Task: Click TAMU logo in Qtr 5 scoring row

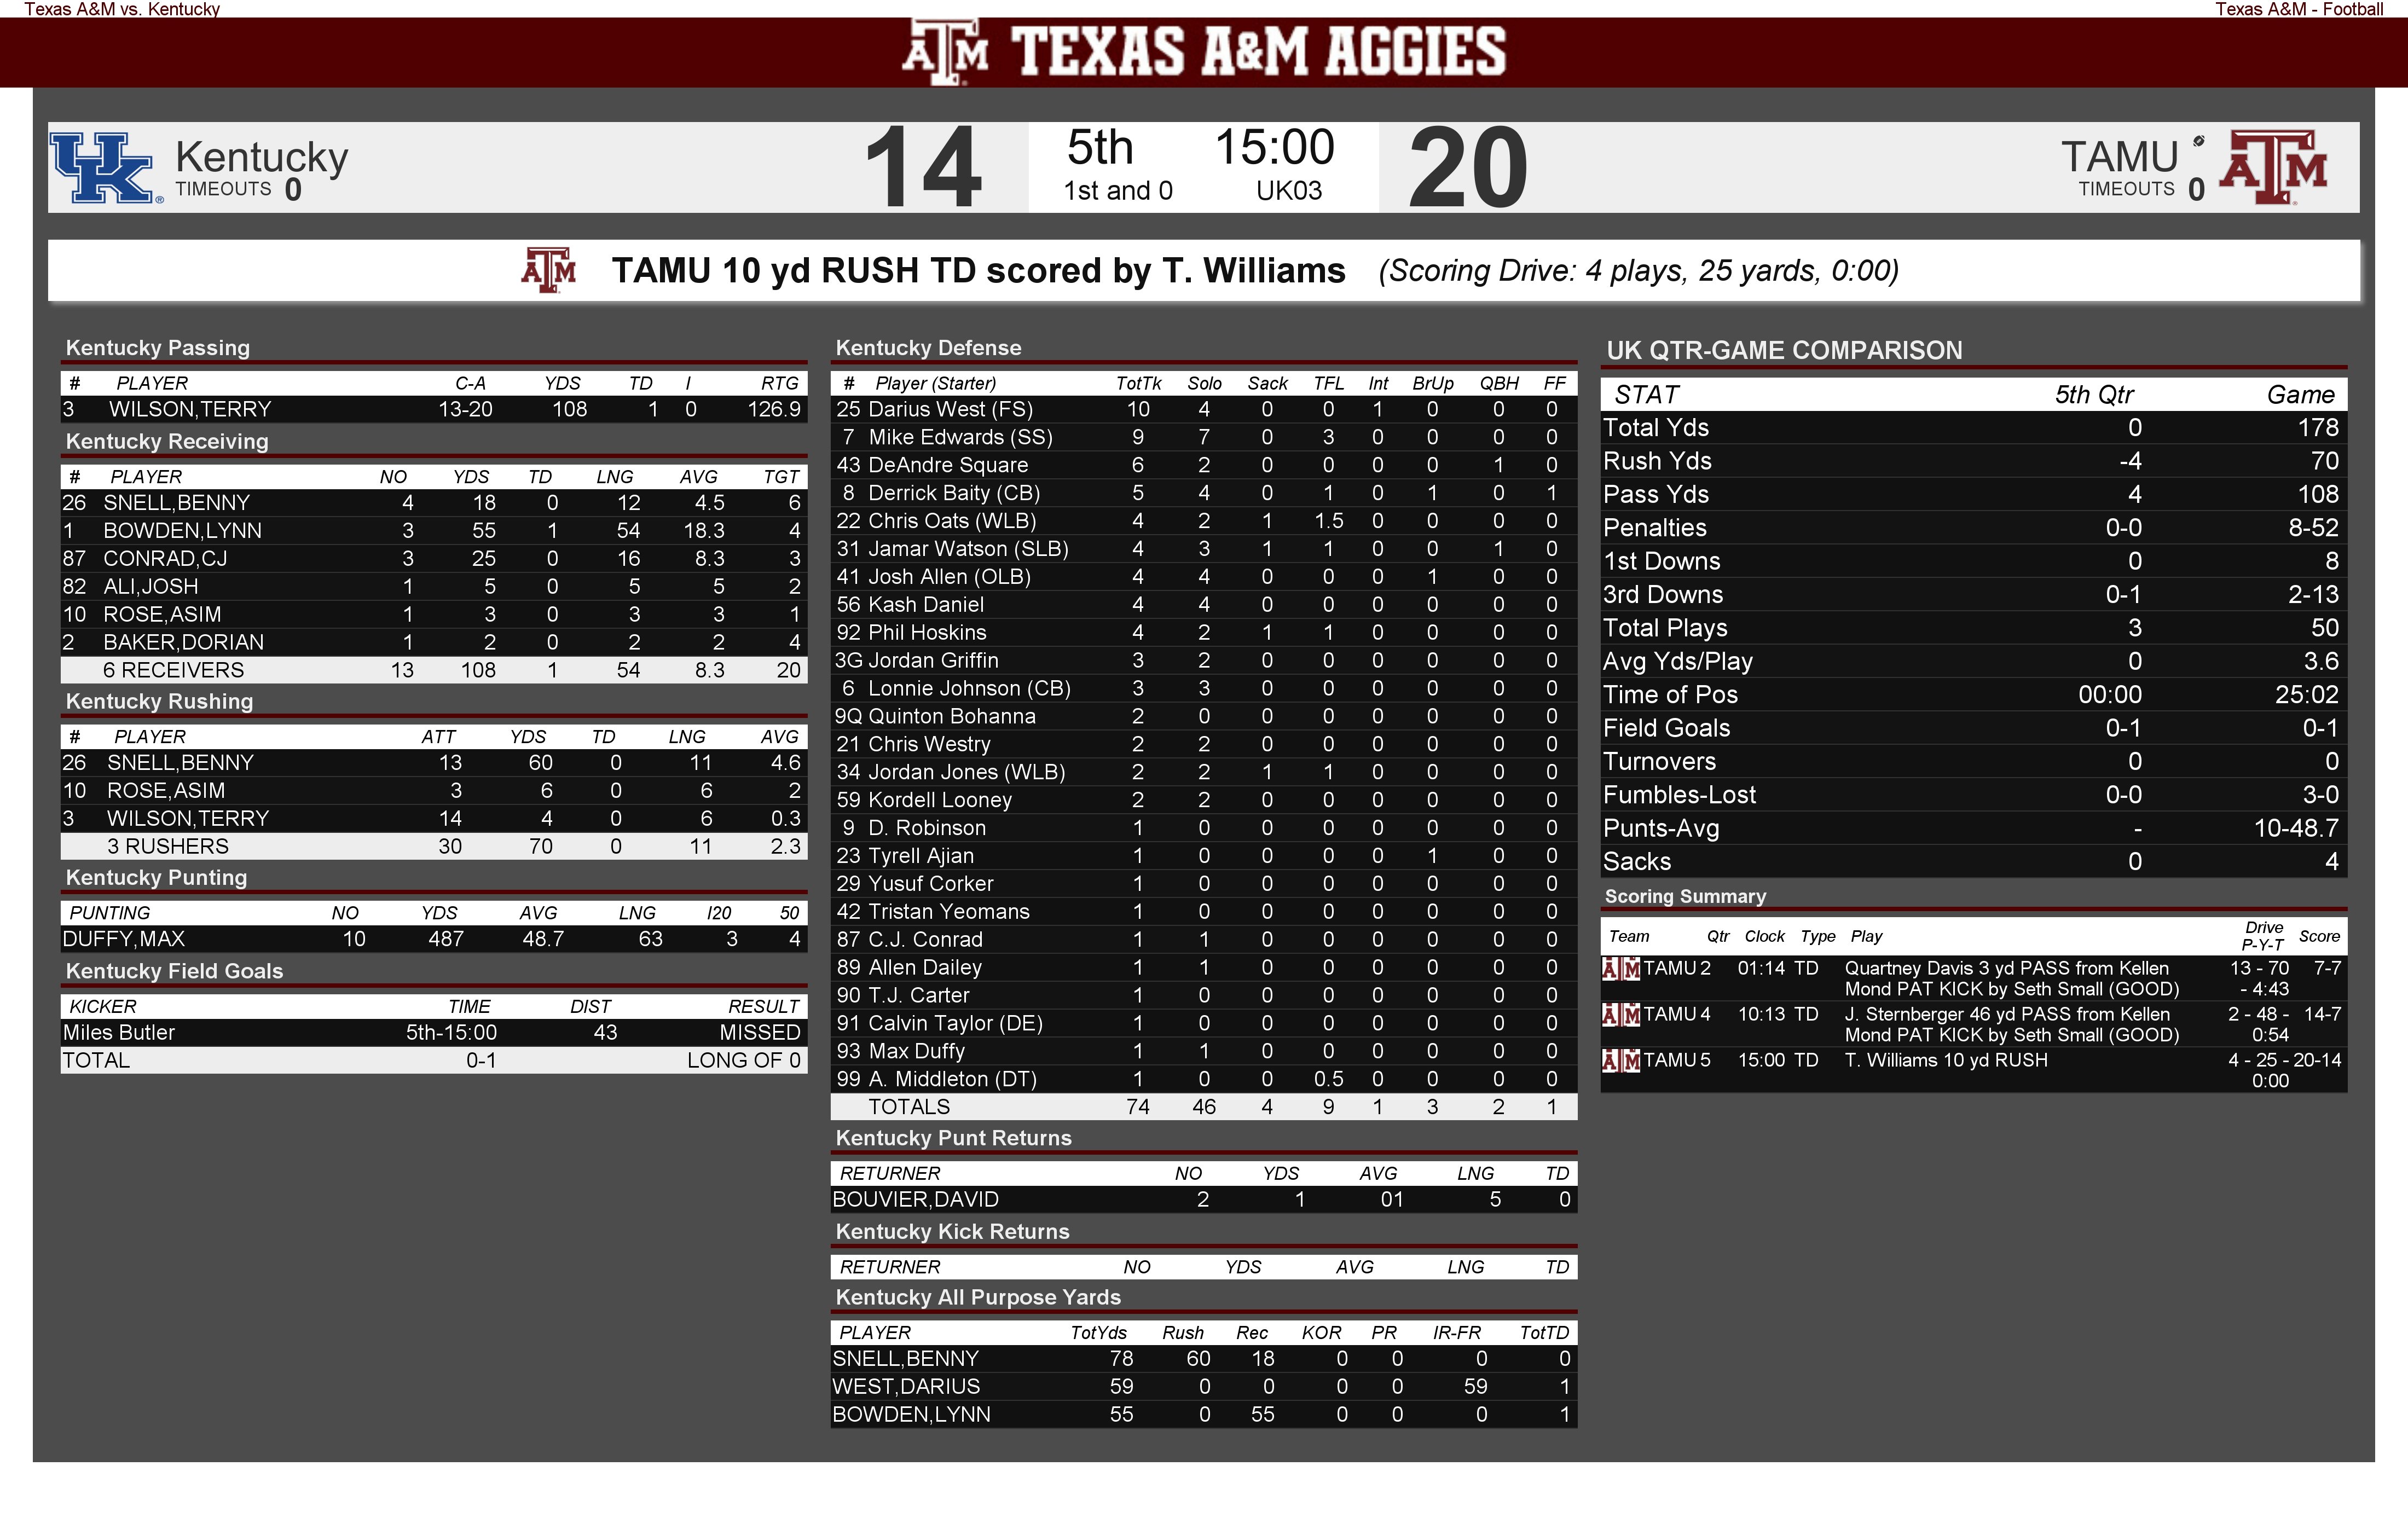Action: [1621, 1060]
